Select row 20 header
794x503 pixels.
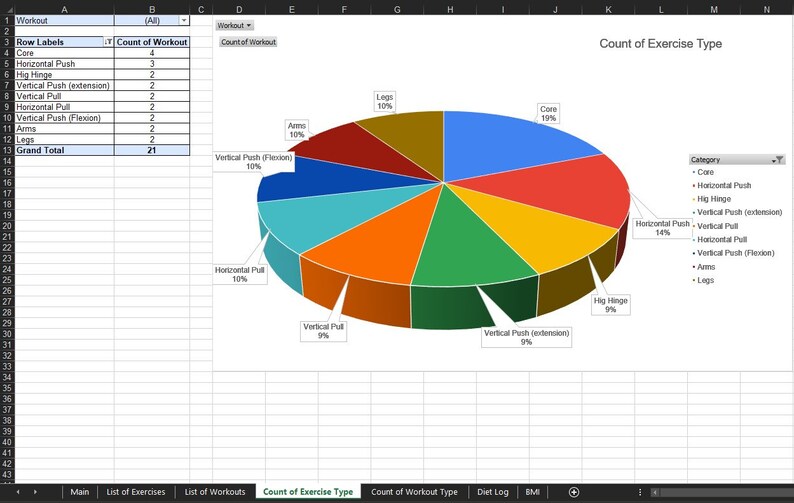pyautogui.click(x=7, y=226)
